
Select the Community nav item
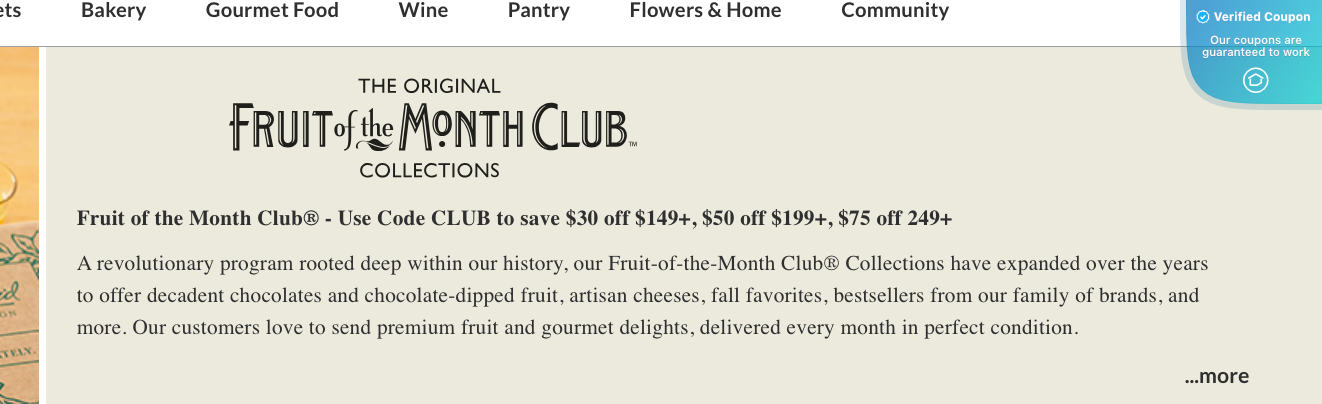(x=895, y=11)
